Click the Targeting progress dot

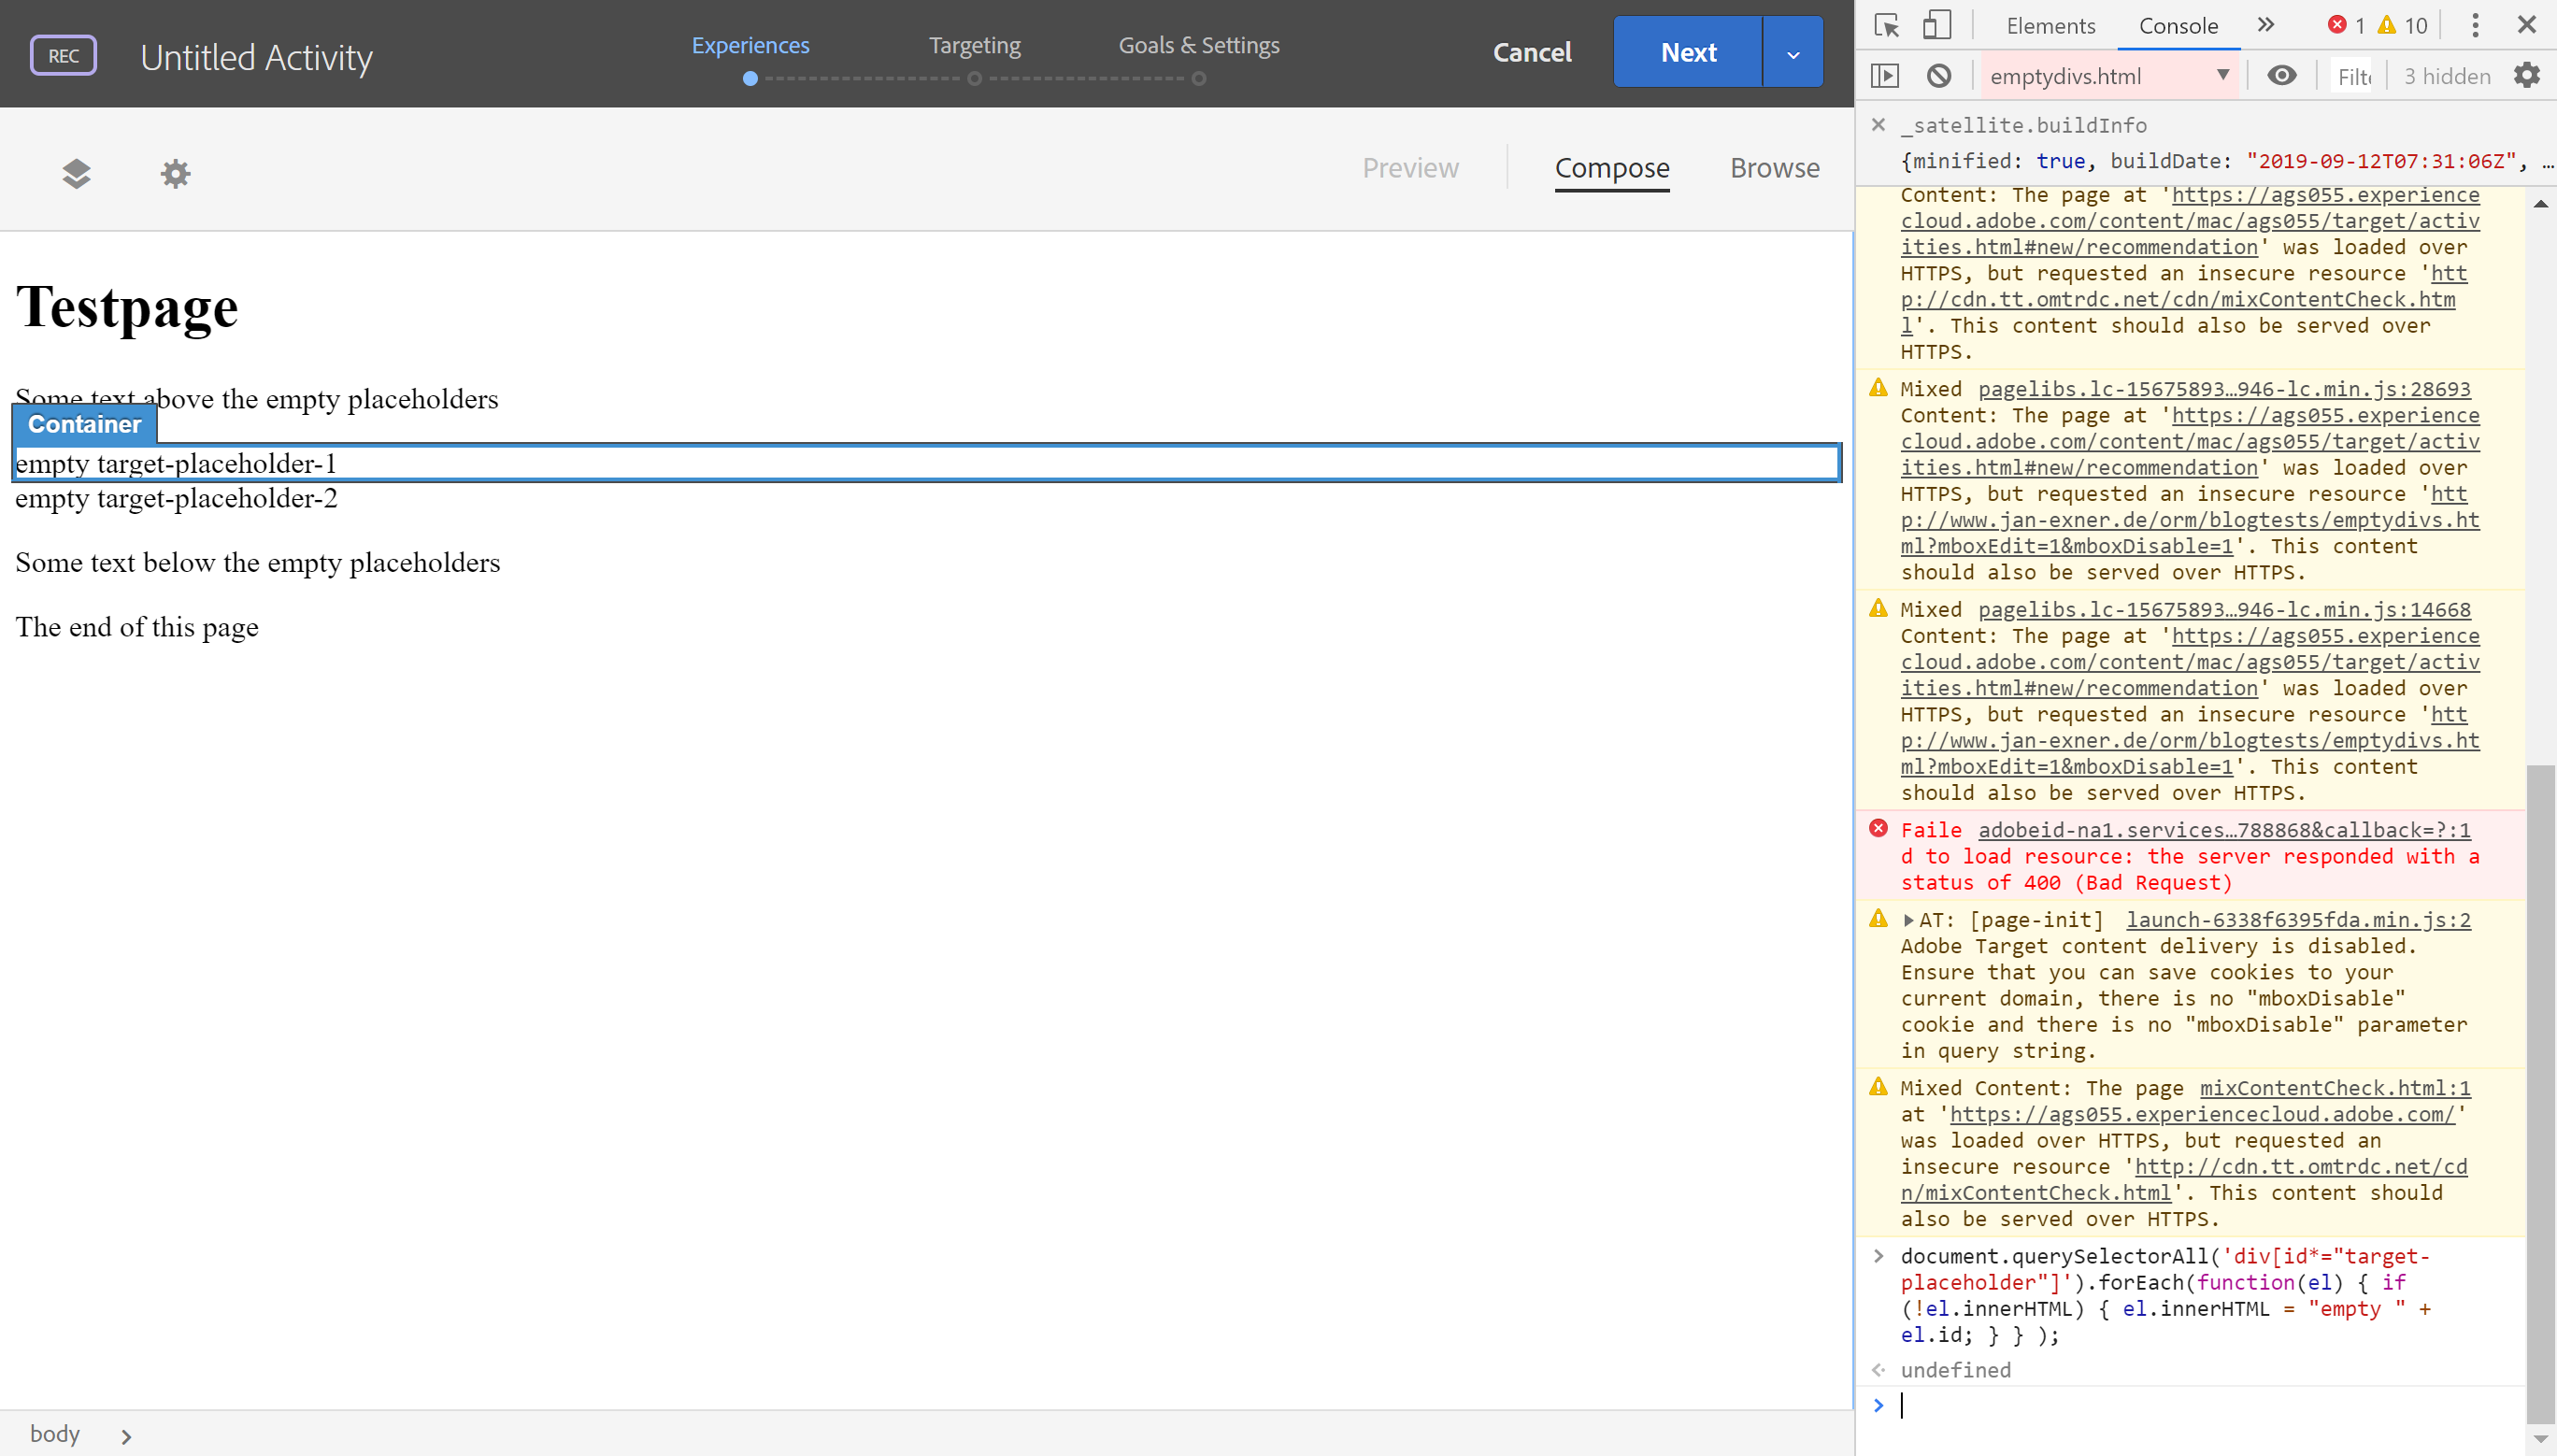point(973,78)
